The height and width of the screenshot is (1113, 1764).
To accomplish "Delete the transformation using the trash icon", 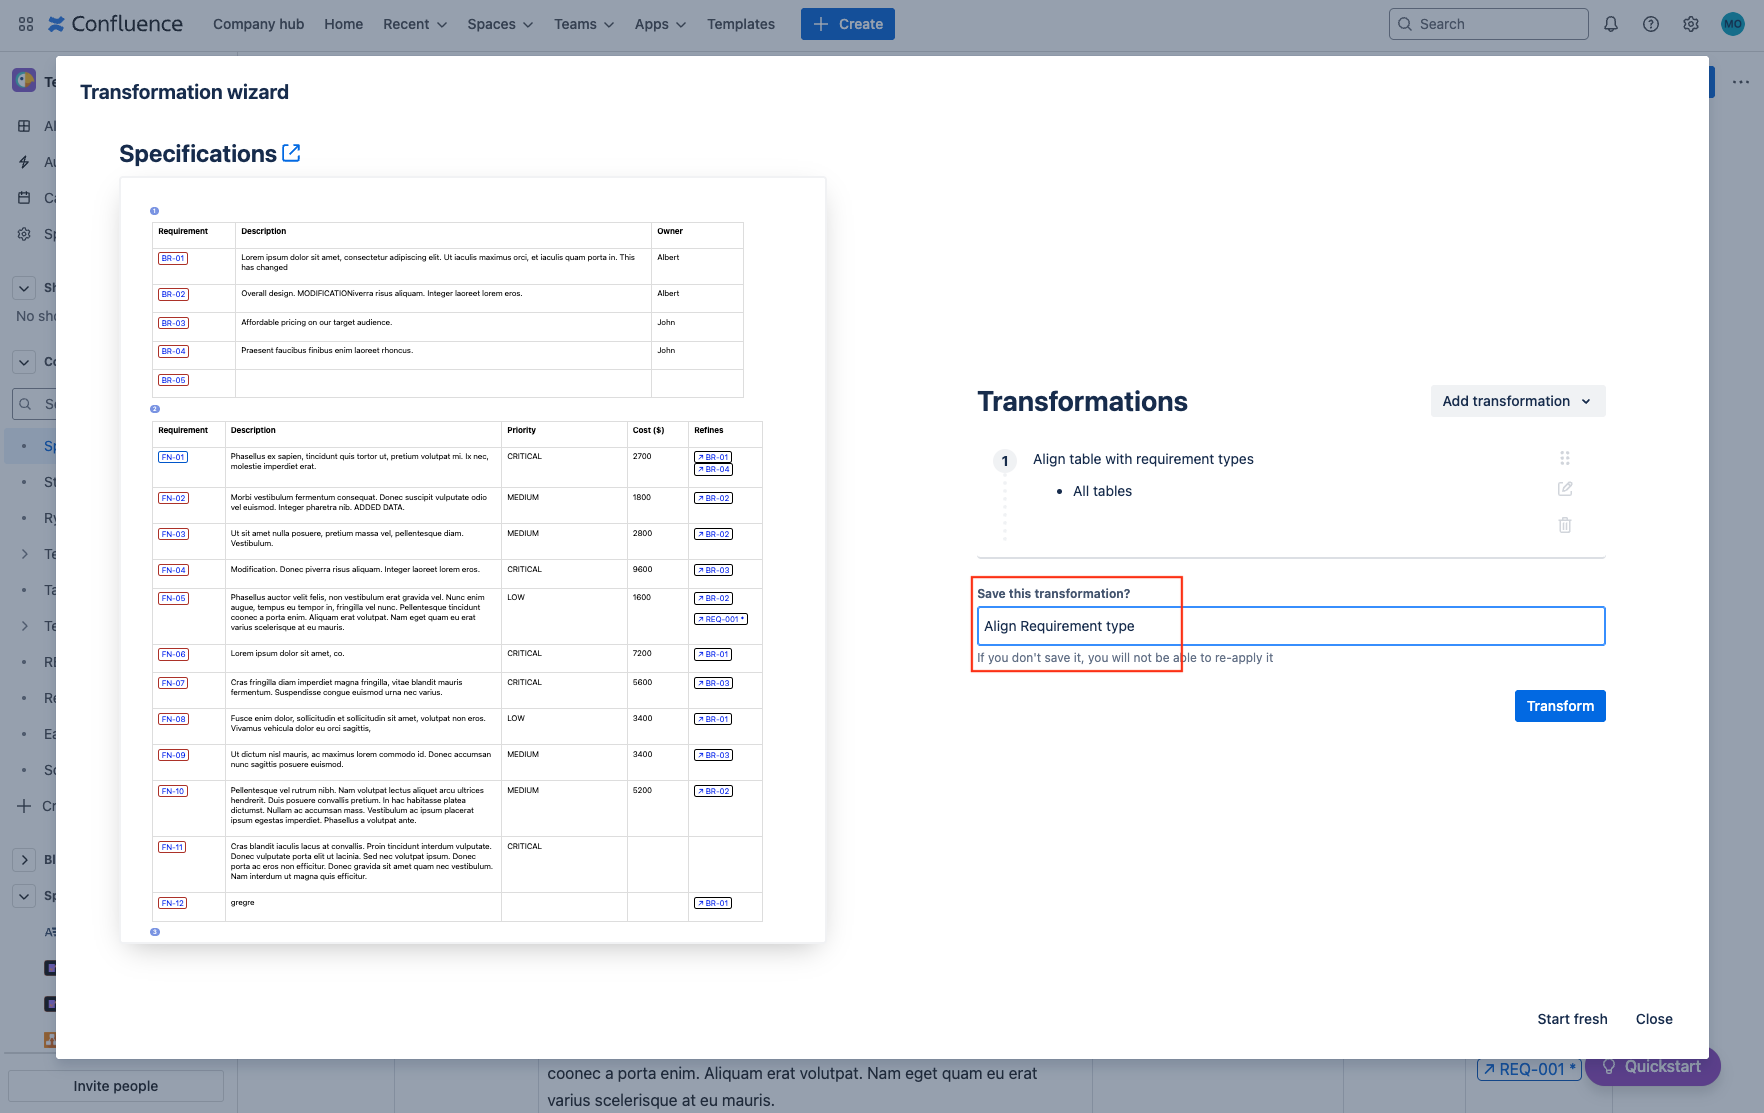I will pyautogui.click(x=1565, y=524).
